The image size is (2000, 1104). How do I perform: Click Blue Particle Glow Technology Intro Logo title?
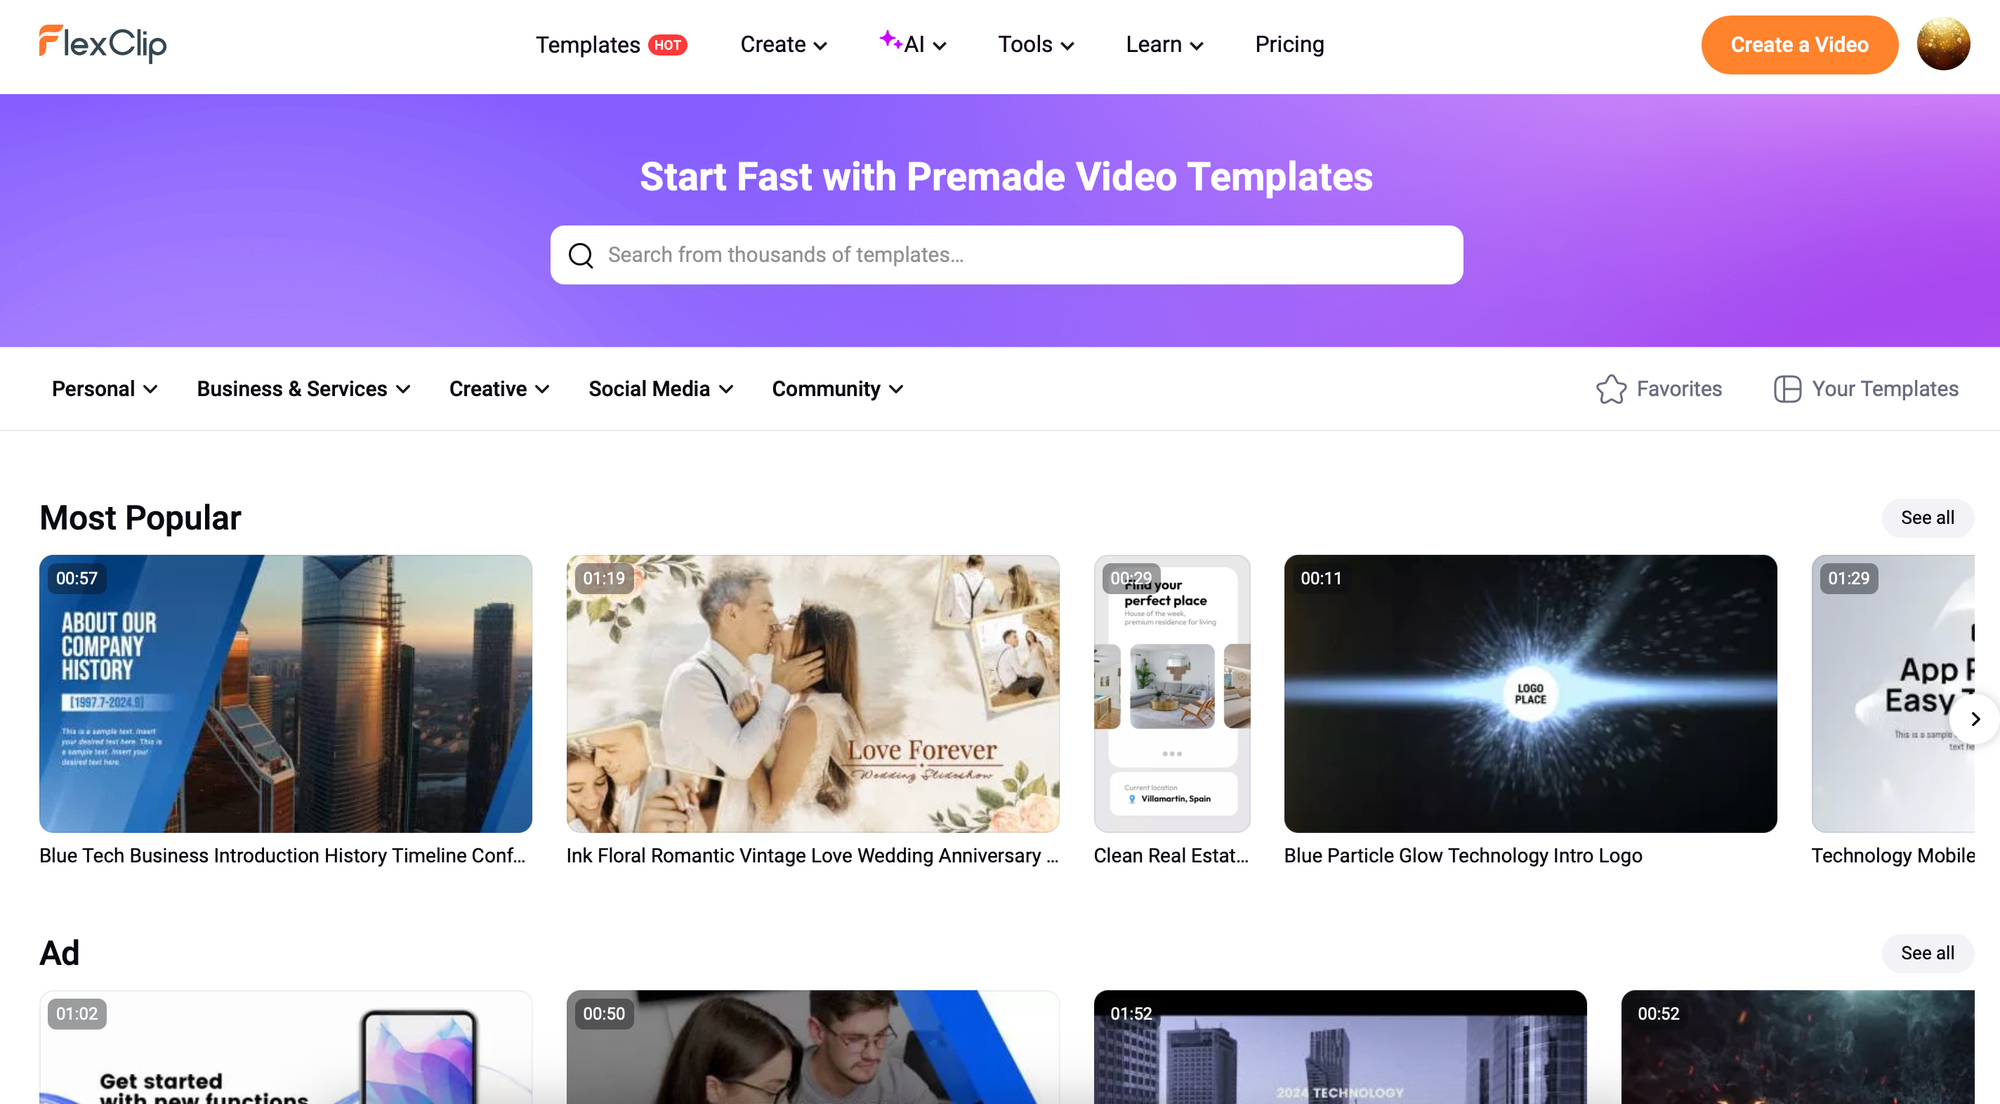tap(1463, 856)
